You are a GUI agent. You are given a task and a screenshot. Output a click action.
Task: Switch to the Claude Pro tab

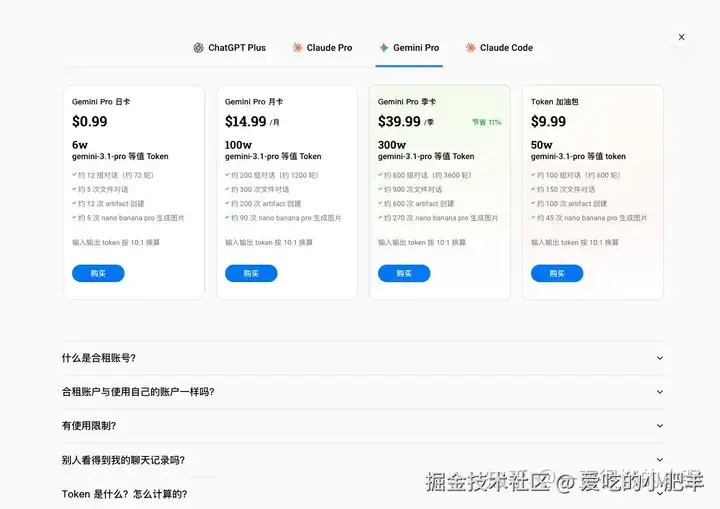(x=322, y=48)
